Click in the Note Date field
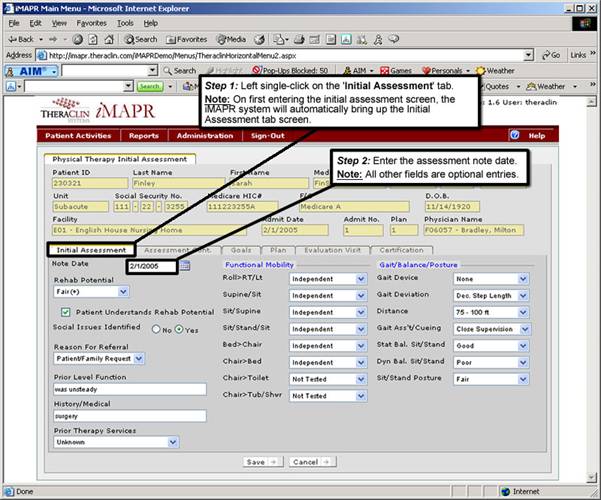This screenshot has width=601, height=500. tap(152, 266)
